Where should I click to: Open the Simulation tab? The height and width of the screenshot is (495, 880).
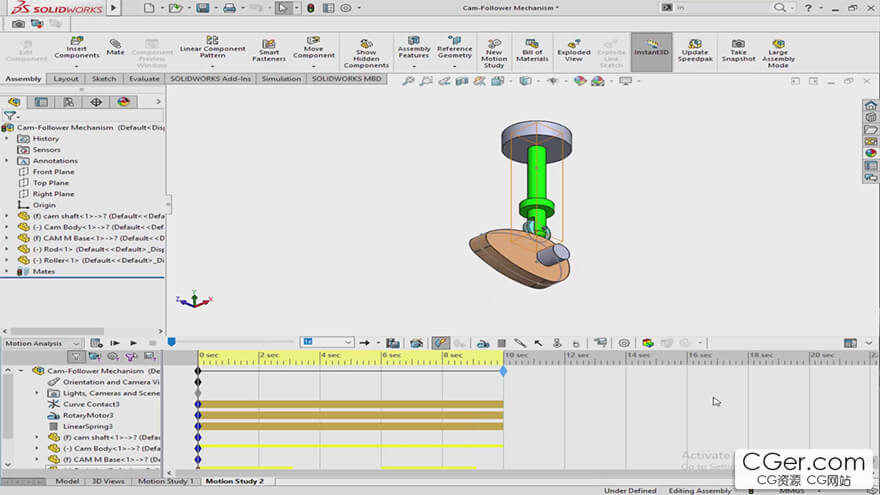281,79
